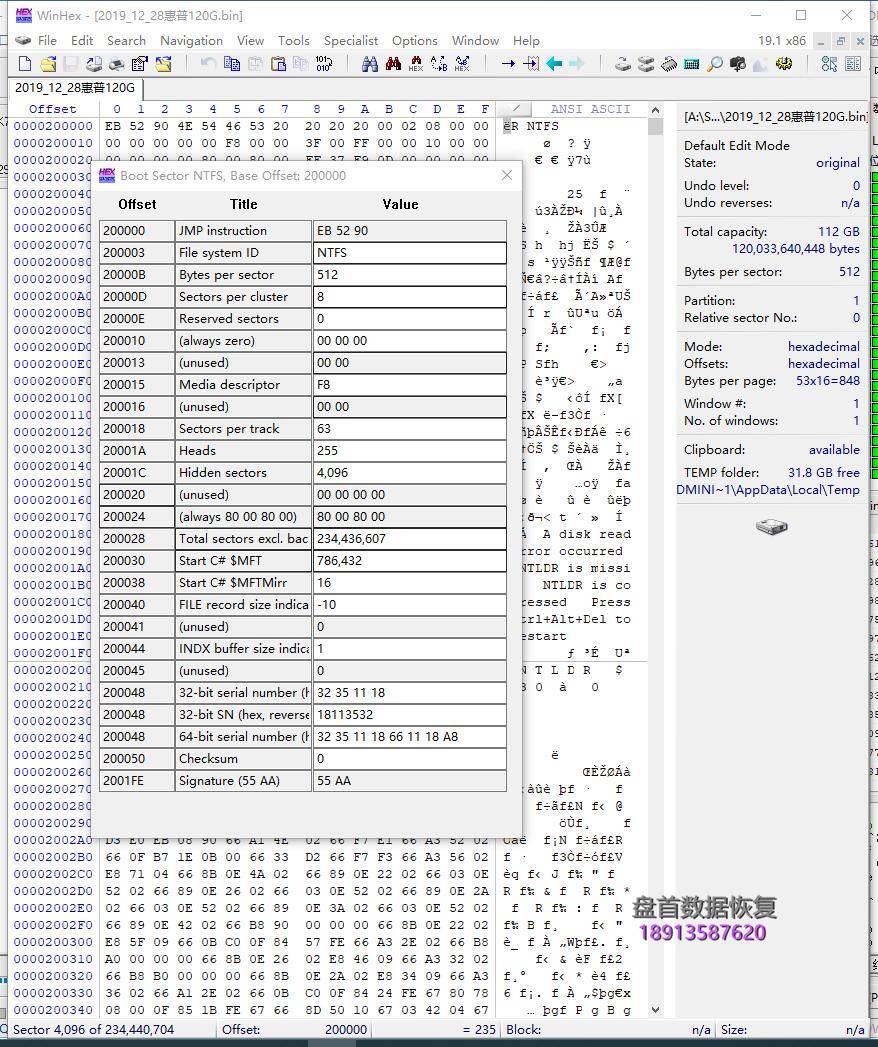Click Bytes per page value 53x16=848
This screenshot has height=1047, width=878.
pos(828,381)
